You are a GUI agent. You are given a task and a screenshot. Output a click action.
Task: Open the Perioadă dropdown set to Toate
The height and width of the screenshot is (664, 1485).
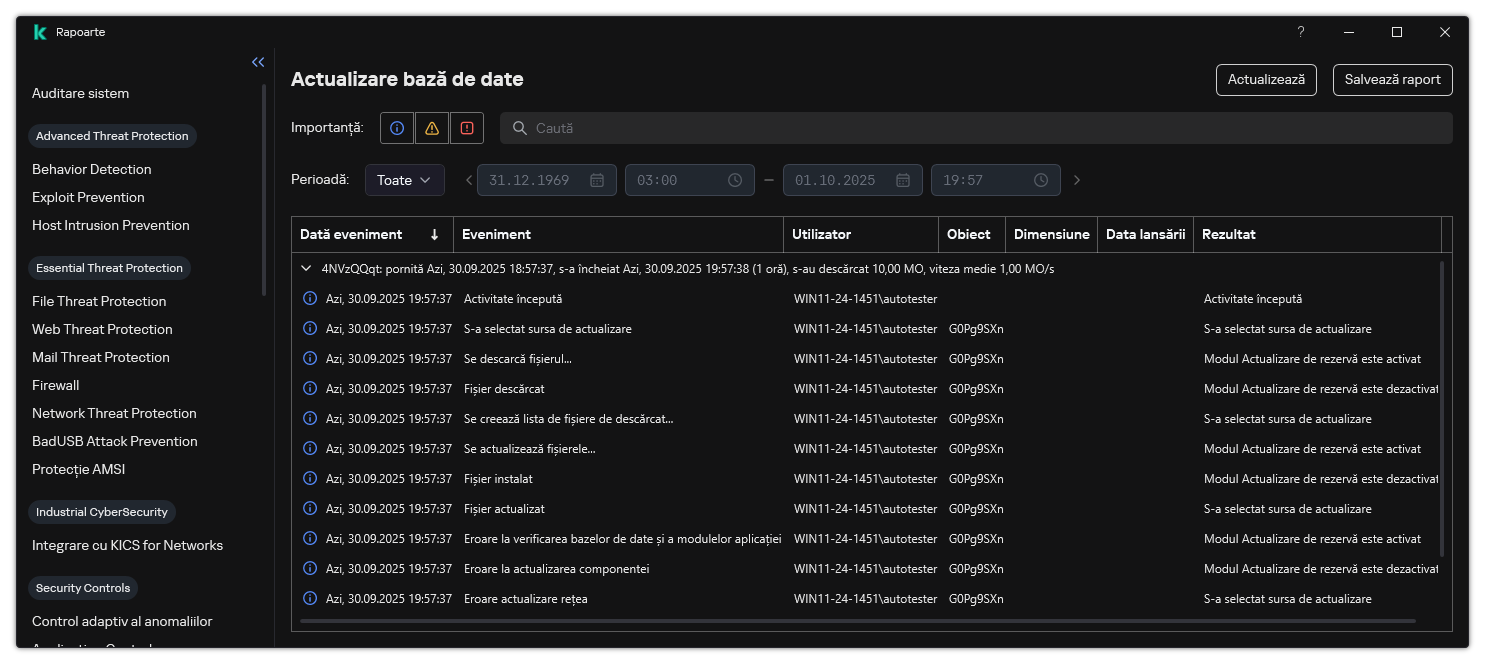[404, 180]
